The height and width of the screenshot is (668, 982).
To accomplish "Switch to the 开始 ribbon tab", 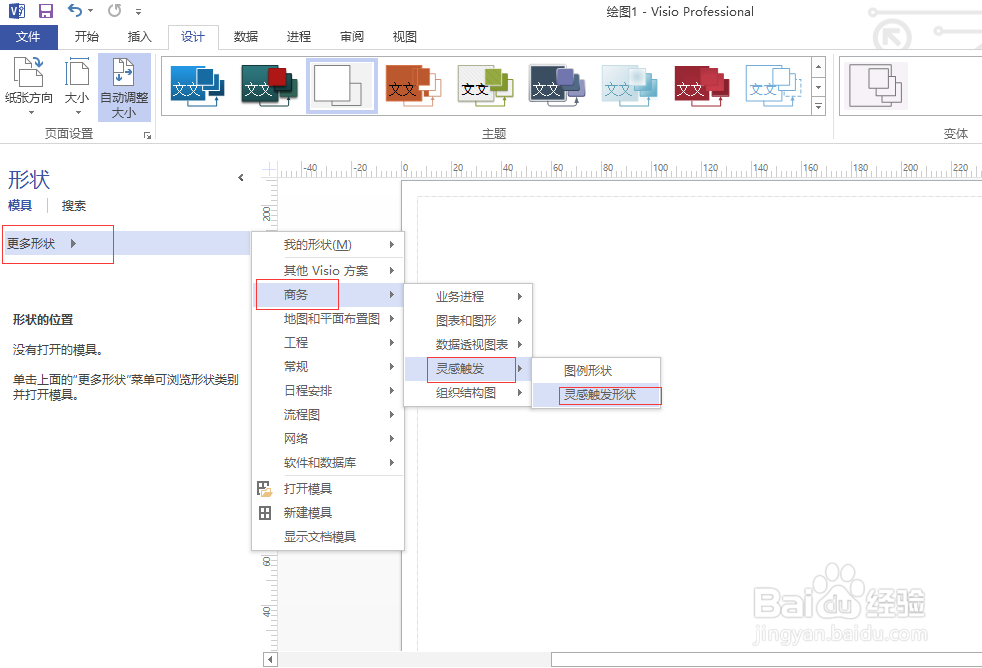I will pos(86,37).
